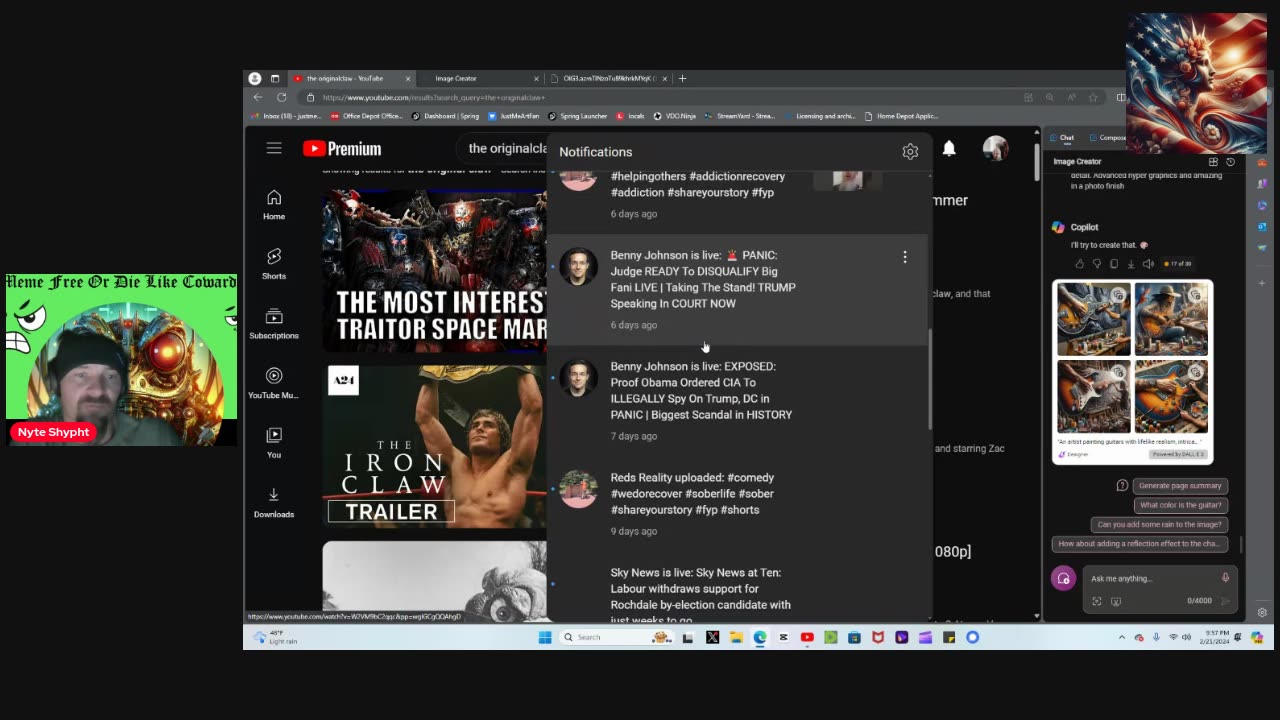Viewport: 1280px width, 720px height.
Task: Click the 'Generate page summary' suggestion
Action: click(x=1180, y=486)
